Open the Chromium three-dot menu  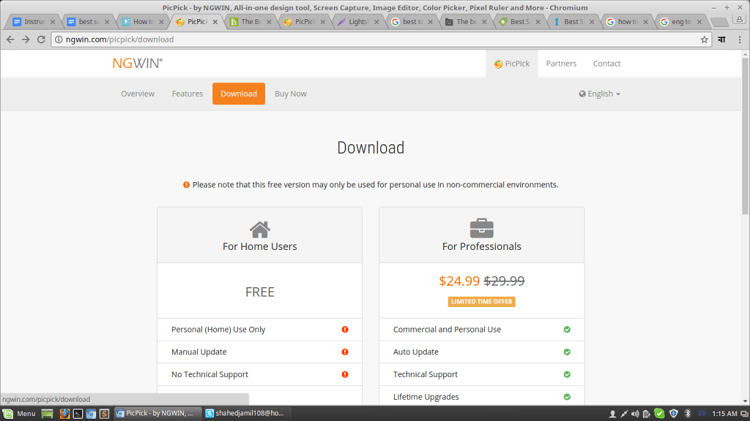point(739,40)
